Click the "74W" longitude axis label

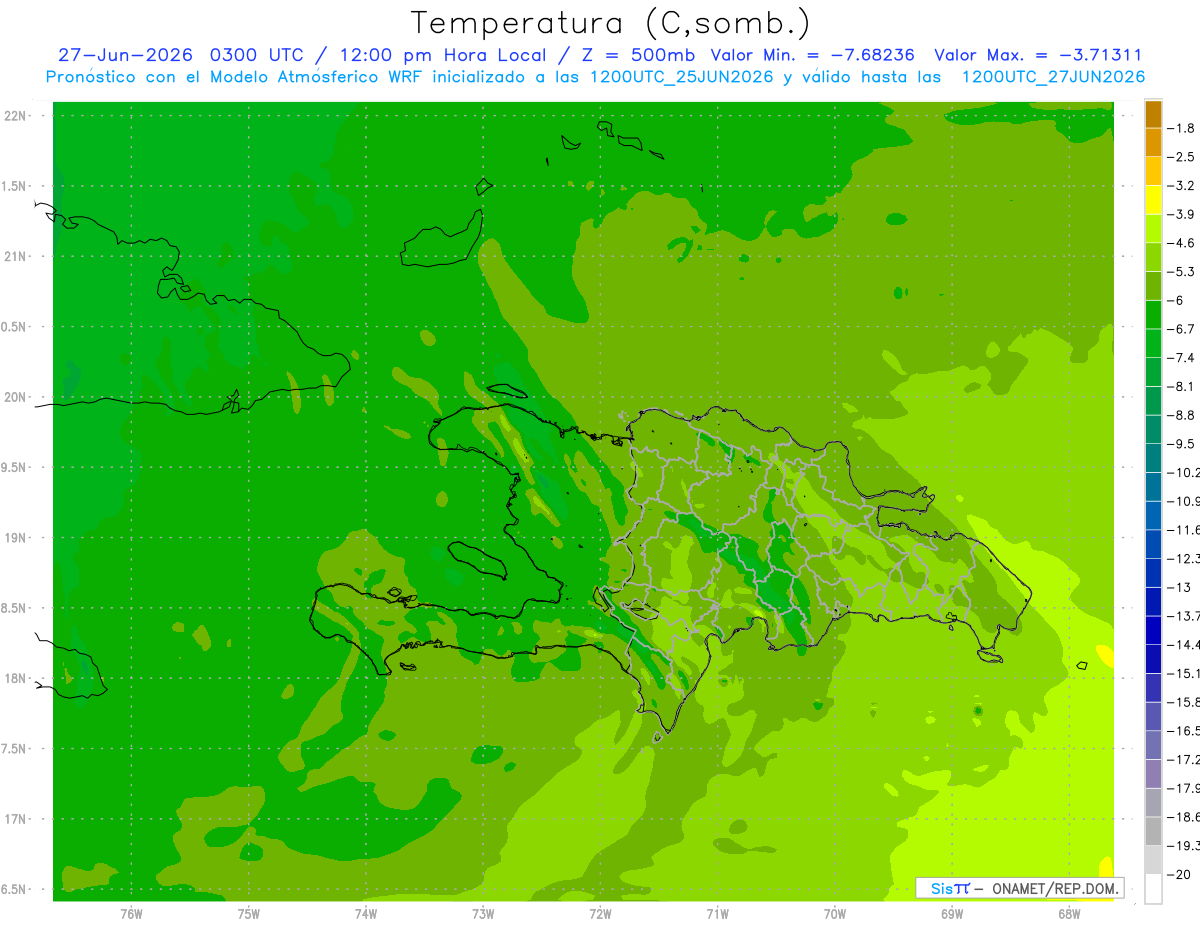366,913
